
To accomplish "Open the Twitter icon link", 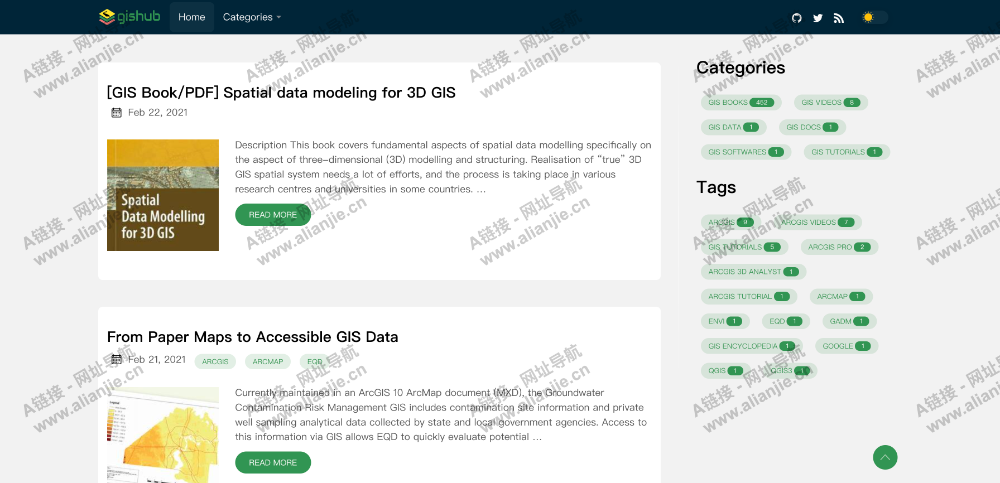I will (818, 18).
